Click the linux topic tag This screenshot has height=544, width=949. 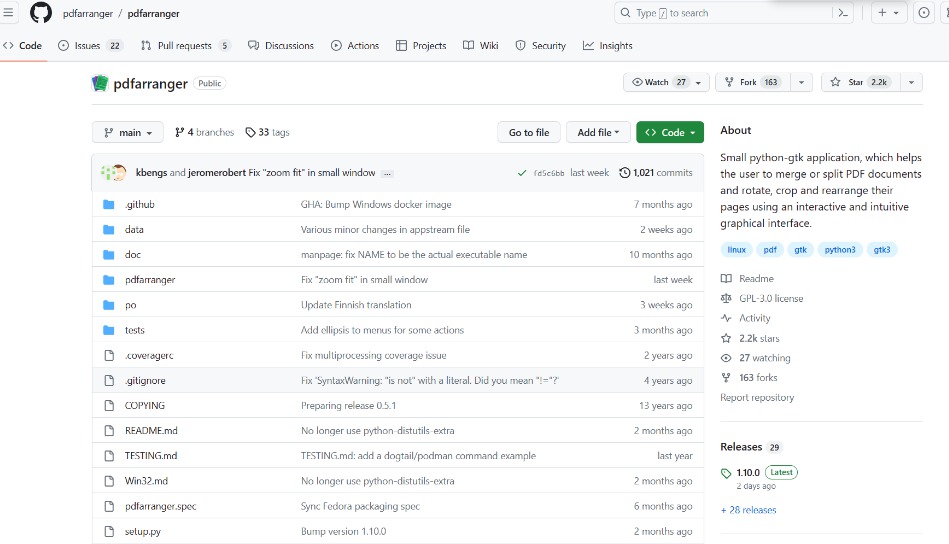point(737,250)
